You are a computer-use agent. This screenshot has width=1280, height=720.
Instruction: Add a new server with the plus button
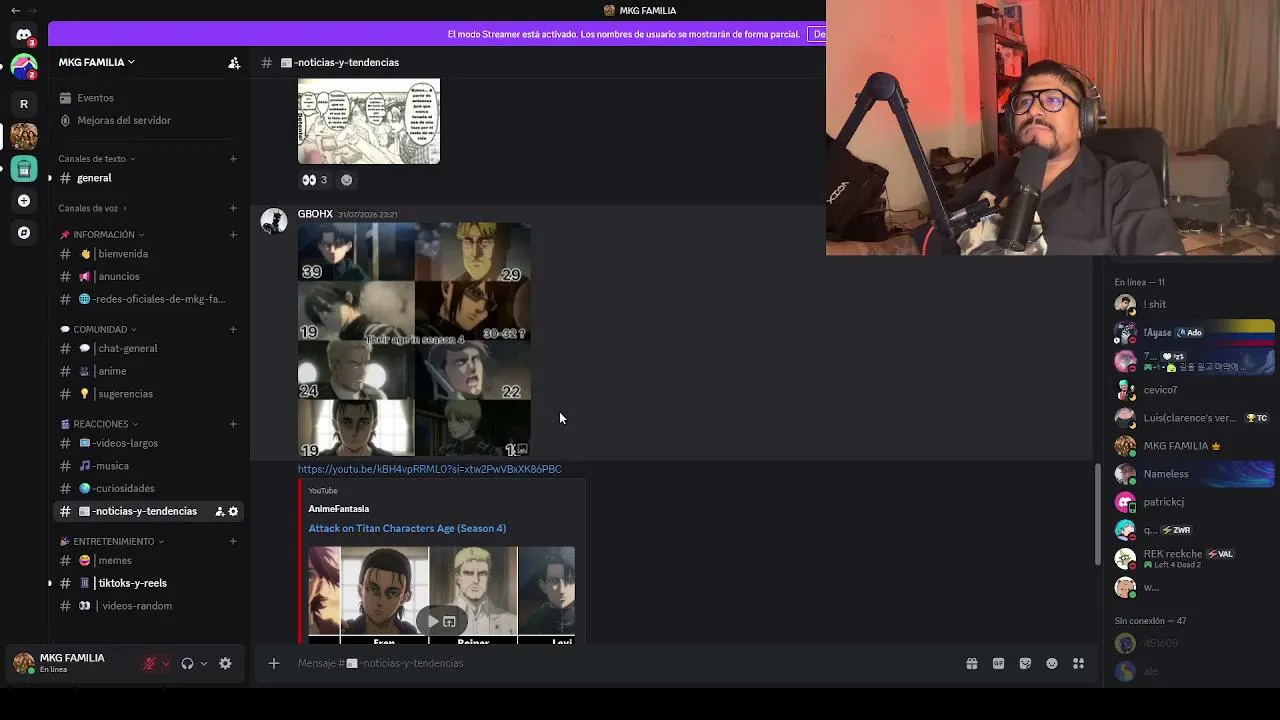point(24,201)
